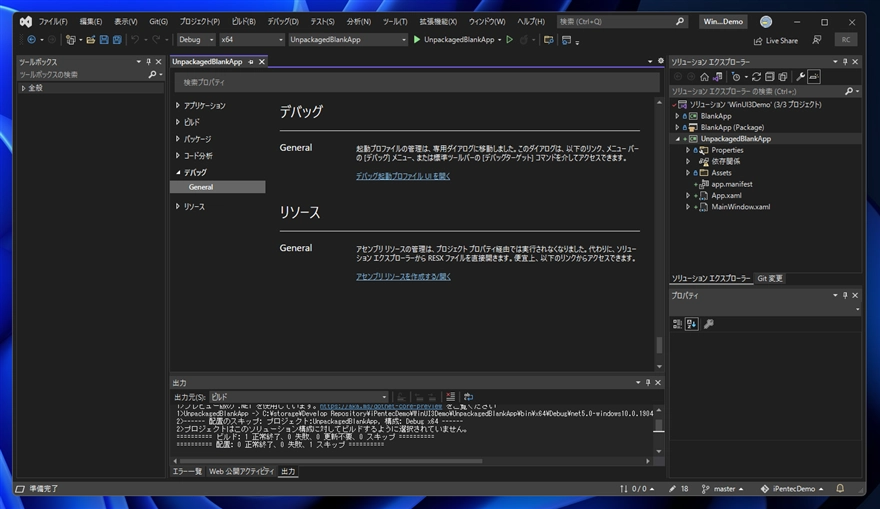Switch to the エラー一覧 tab
Image resolution: width=880 pixels, height=509 pixels.
(x=187, y=471)
